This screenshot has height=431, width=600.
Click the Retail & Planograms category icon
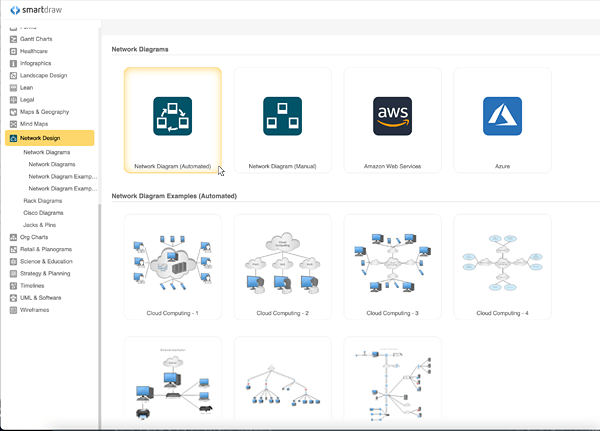13,249
